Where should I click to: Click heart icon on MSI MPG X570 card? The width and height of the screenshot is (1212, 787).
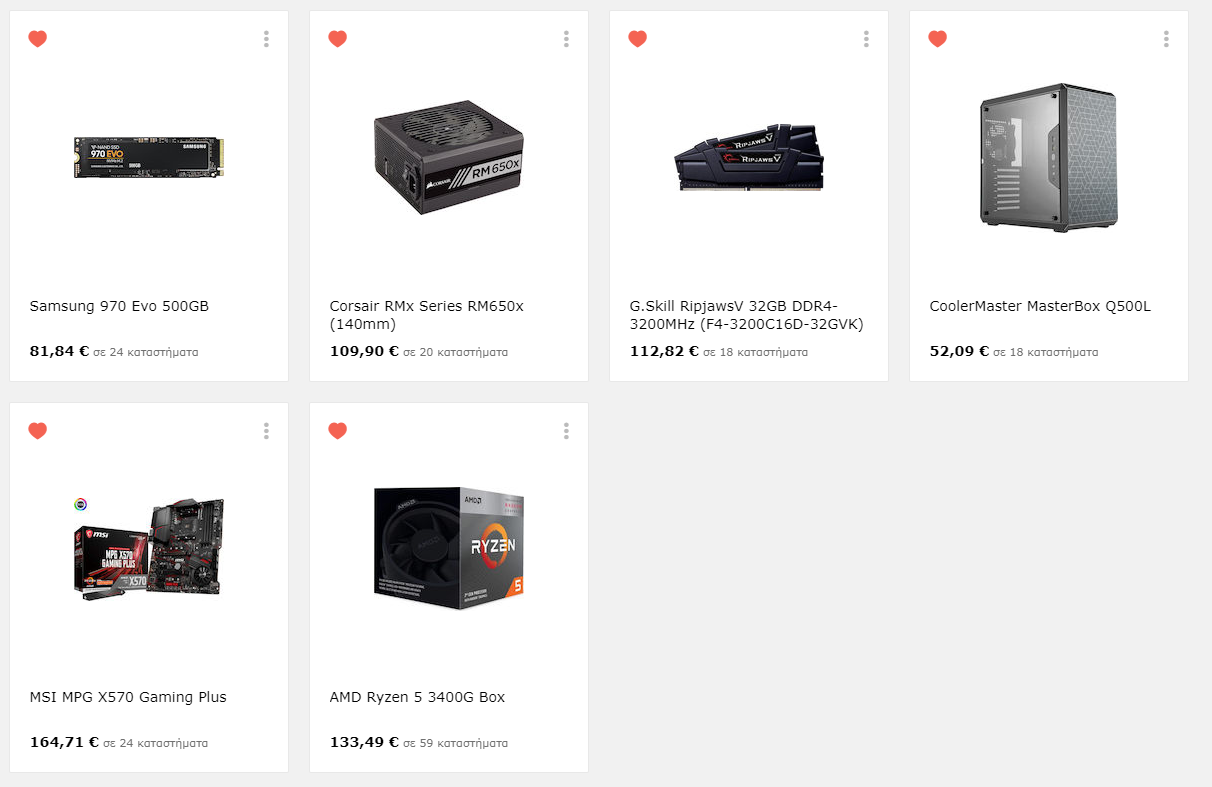[37, 431]
